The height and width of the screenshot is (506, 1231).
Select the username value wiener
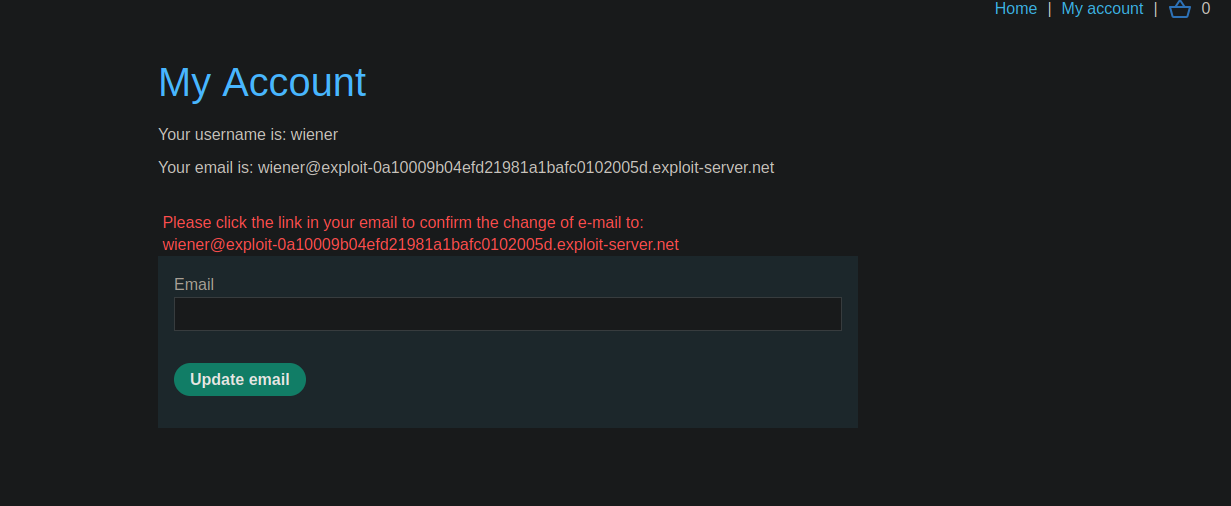(x=314, y=134)
